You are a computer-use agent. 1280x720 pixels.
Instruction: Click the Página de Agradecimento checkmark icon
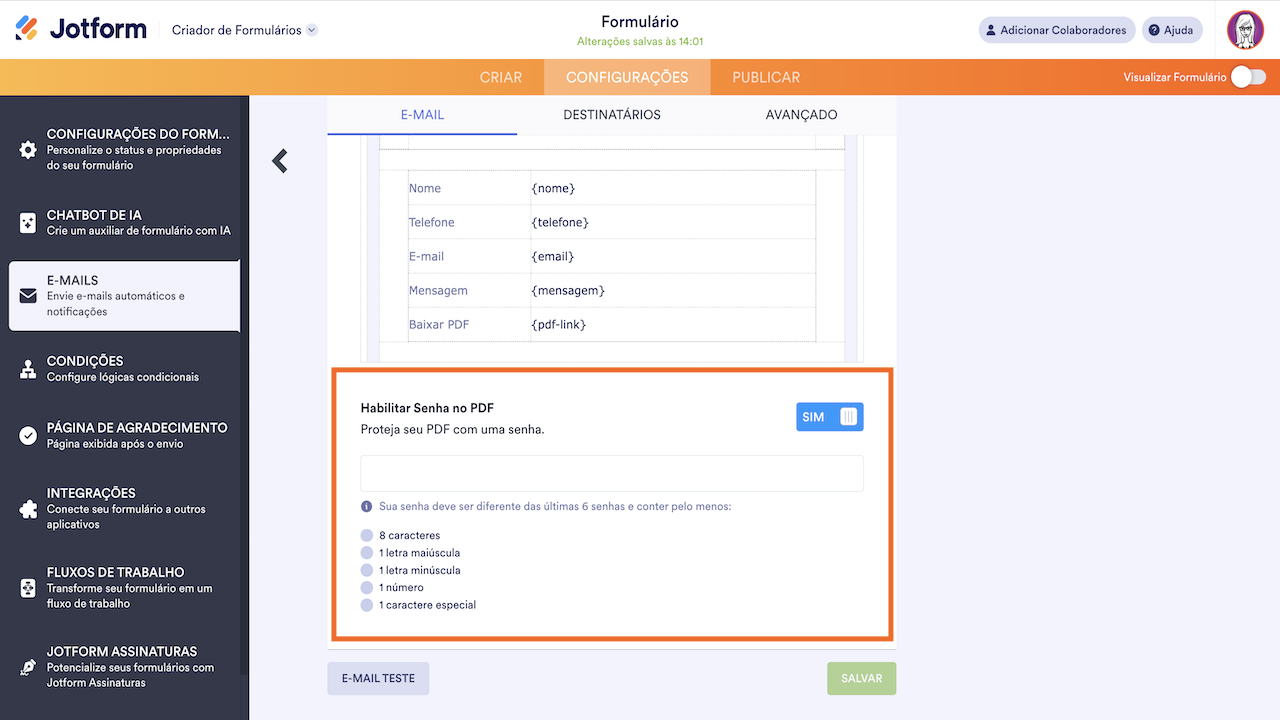click(x=28, y=435)
